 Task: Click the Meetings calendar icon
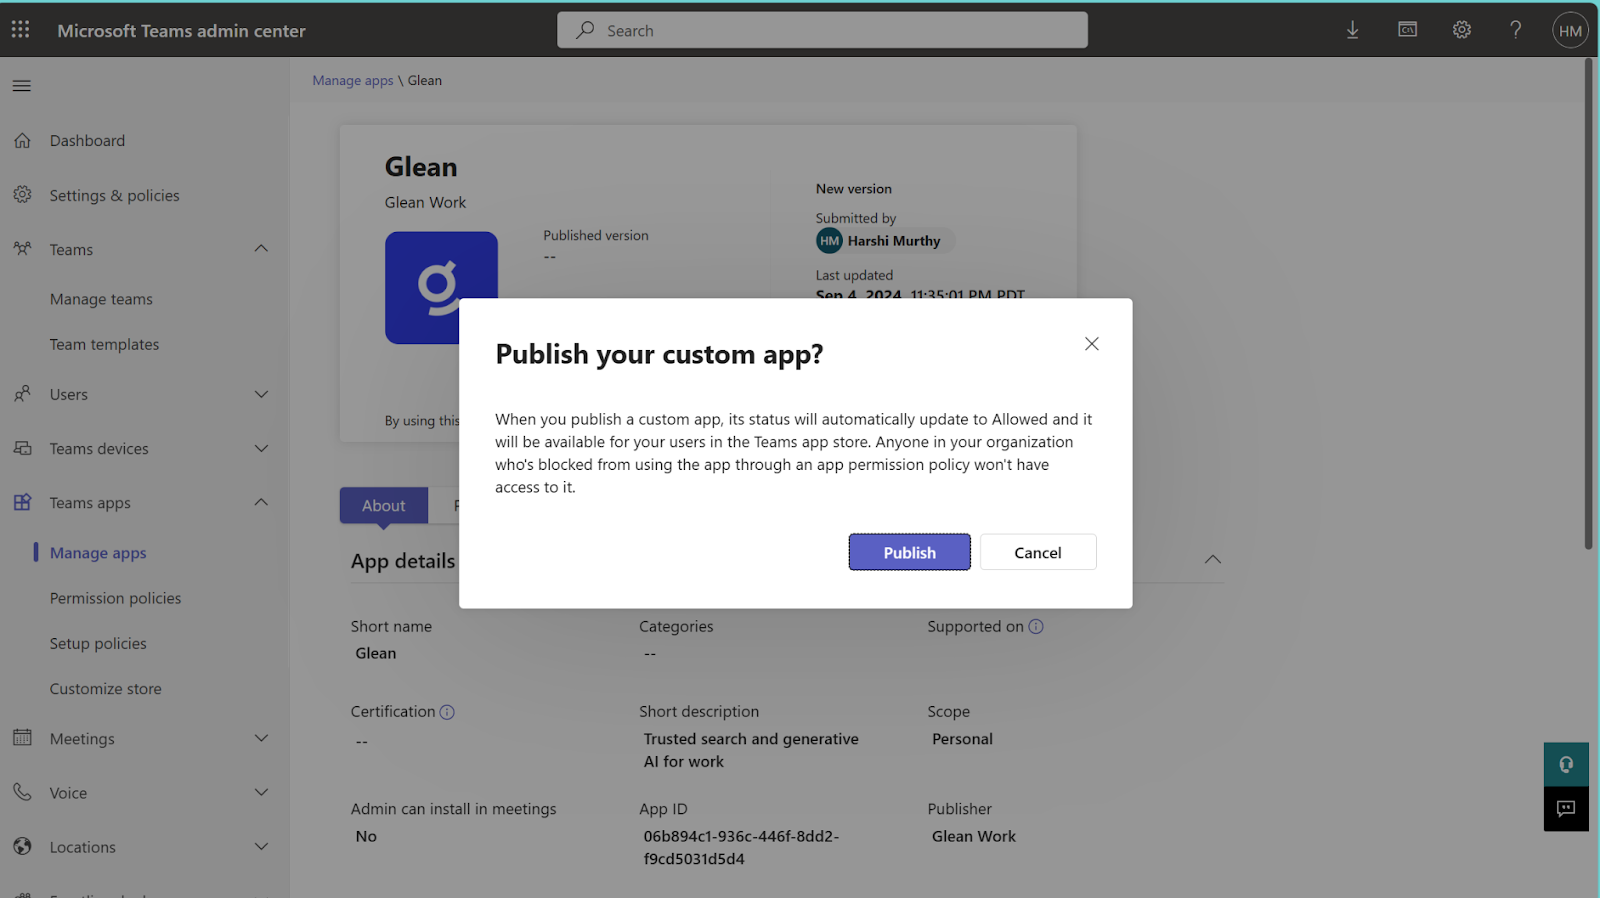[22, 738]
